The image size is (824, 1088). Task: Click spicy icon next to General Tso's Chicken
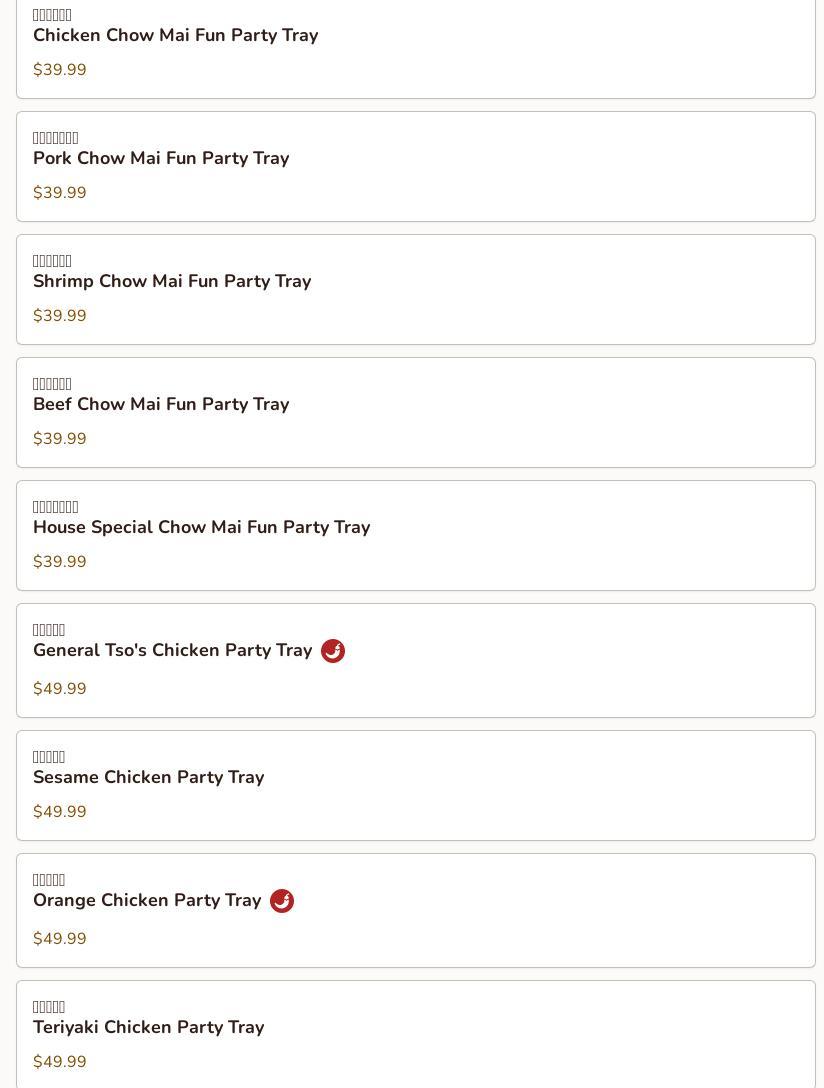click(333, 651)
